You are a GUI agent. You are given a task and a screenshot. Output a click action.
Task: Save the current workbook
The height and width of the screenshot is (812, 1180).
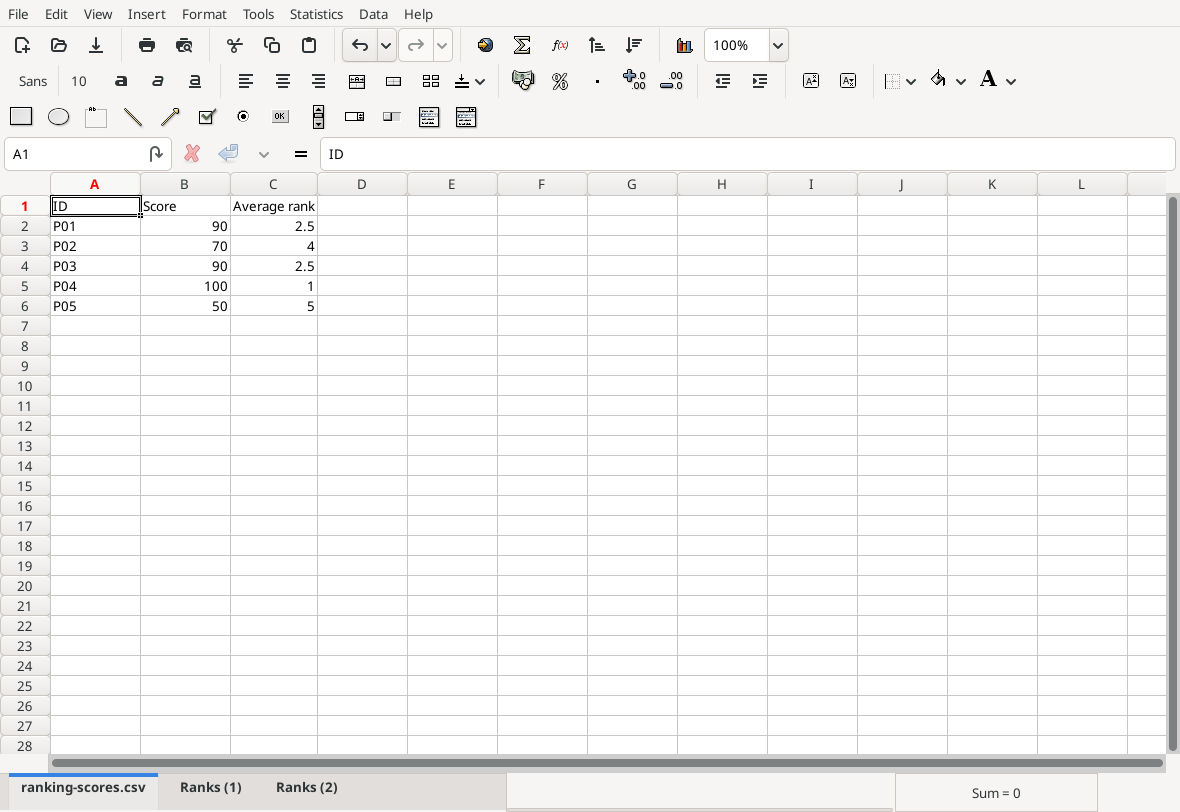click(96, 45)
